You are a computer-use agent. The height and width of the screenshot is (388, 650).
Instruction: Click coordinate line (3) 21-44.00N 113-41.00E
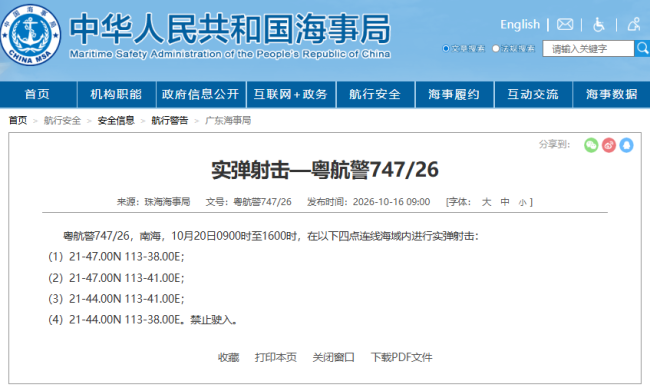pos(116,299)
